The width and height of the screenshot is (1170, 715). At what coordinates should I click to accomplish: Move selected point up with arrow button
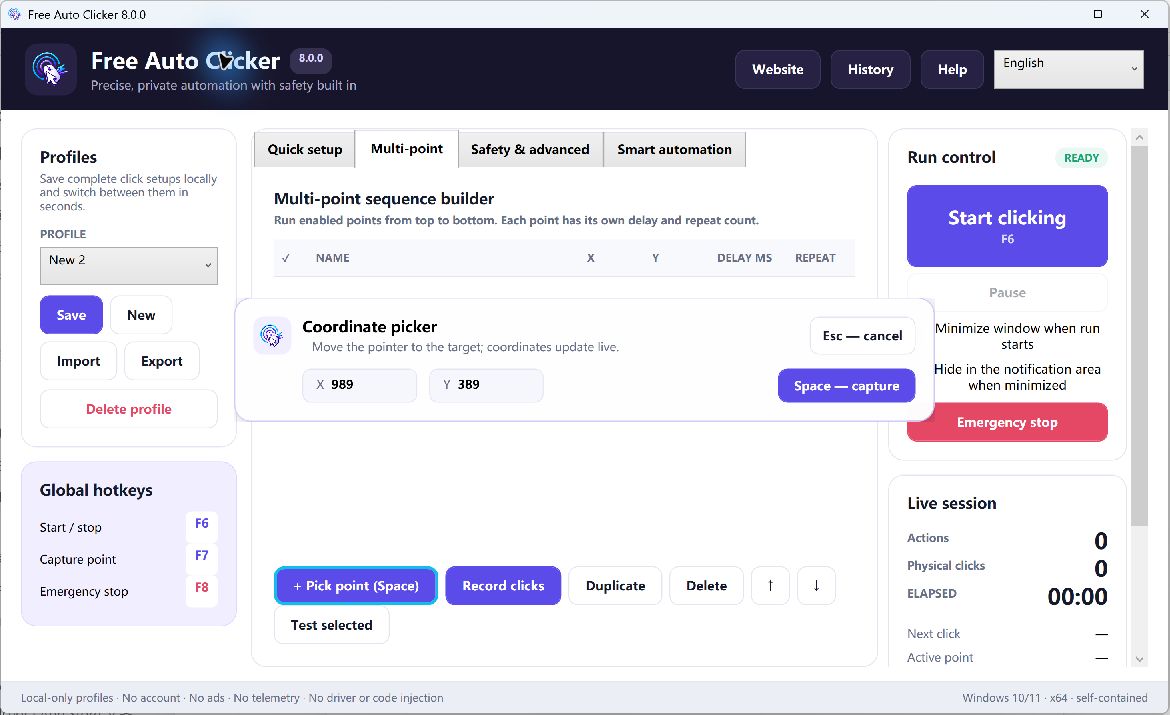770,586
